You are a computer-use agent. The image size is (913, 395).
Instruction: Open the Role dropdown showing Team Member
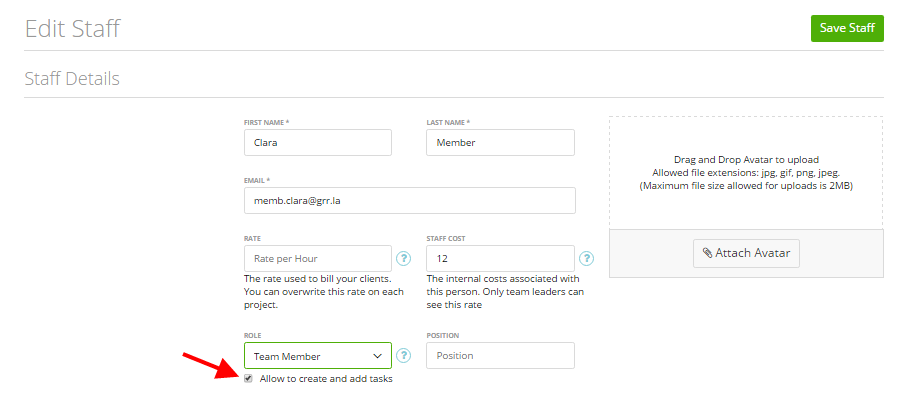point(318,355)
